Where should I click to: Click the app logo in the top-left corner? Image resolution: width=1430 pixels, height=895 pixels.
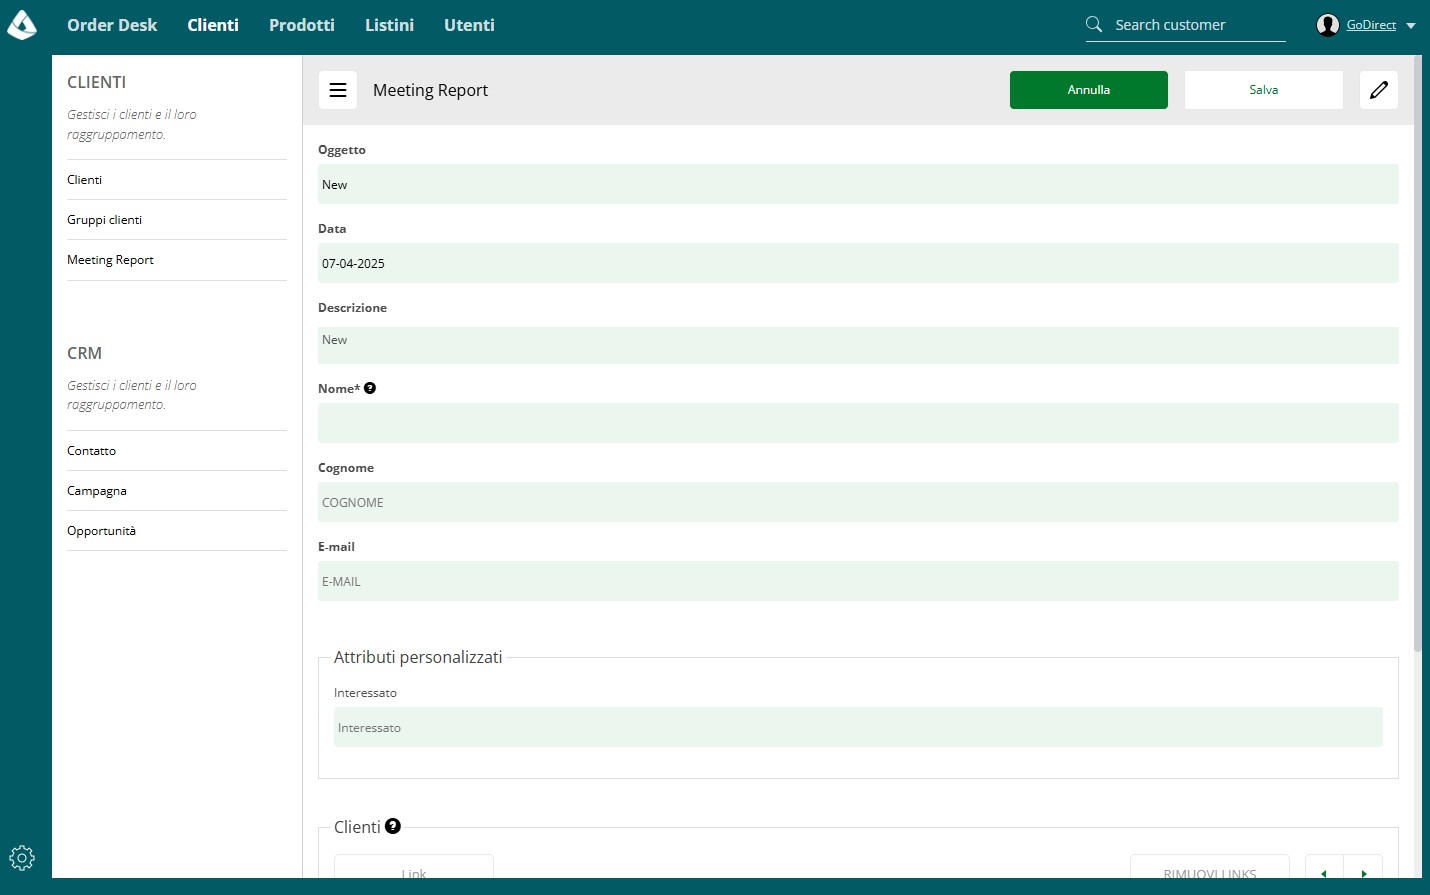(22, 25)
